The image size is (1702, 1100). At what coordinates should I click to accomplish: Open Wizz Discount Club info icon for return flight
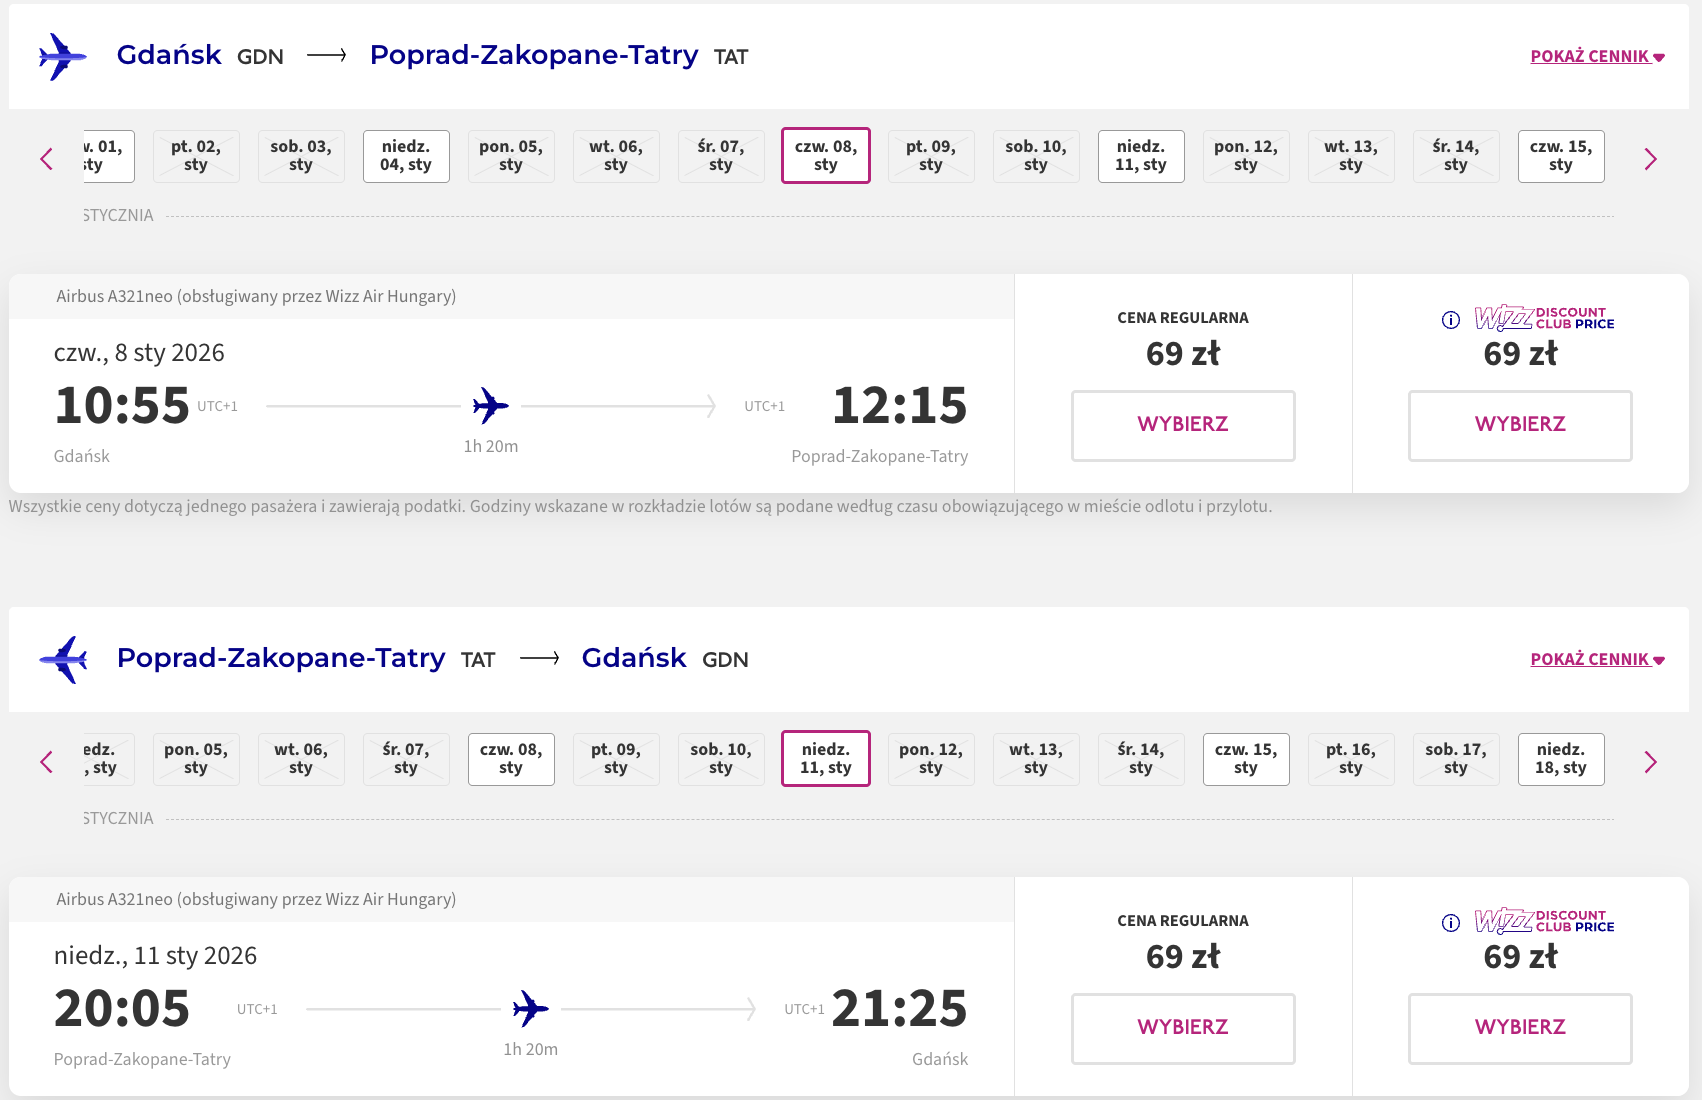click(1451, 923)
